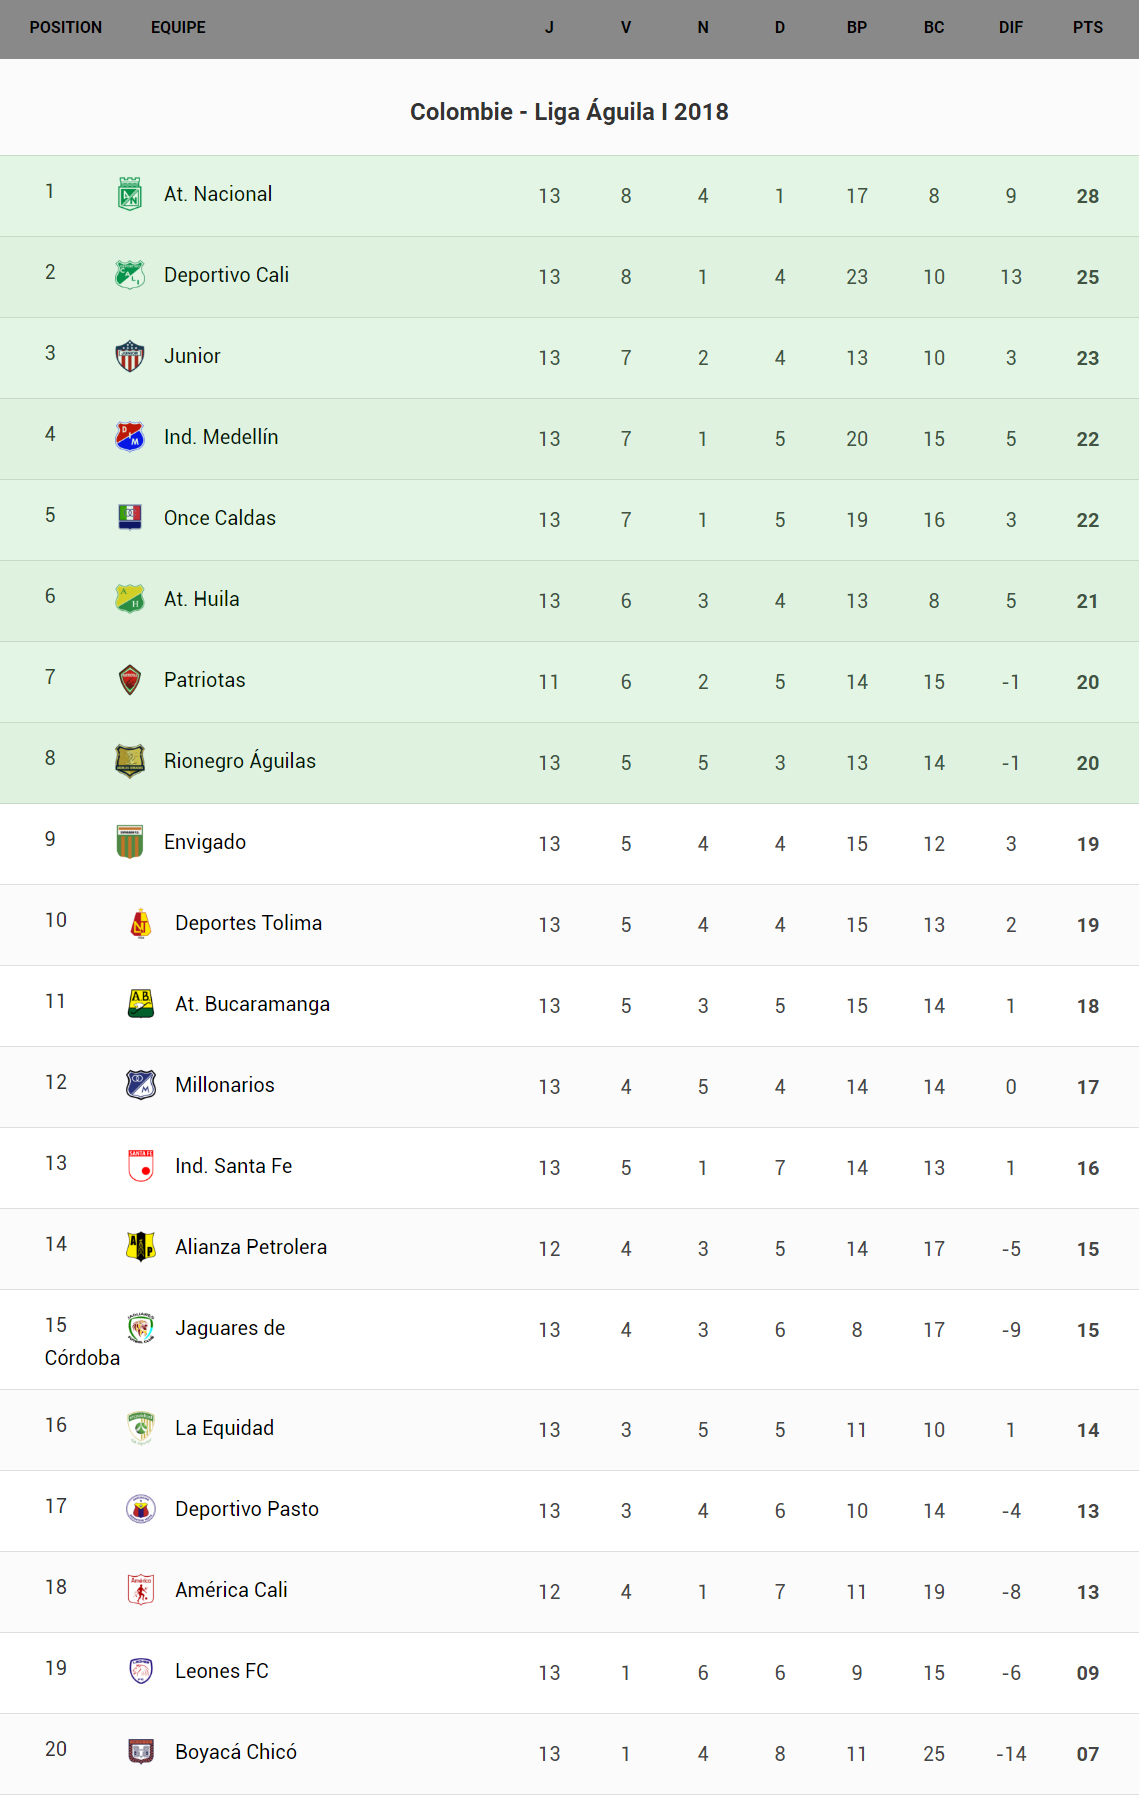
Task: Click the Millonarios club badge
Action: [141, 1085]
